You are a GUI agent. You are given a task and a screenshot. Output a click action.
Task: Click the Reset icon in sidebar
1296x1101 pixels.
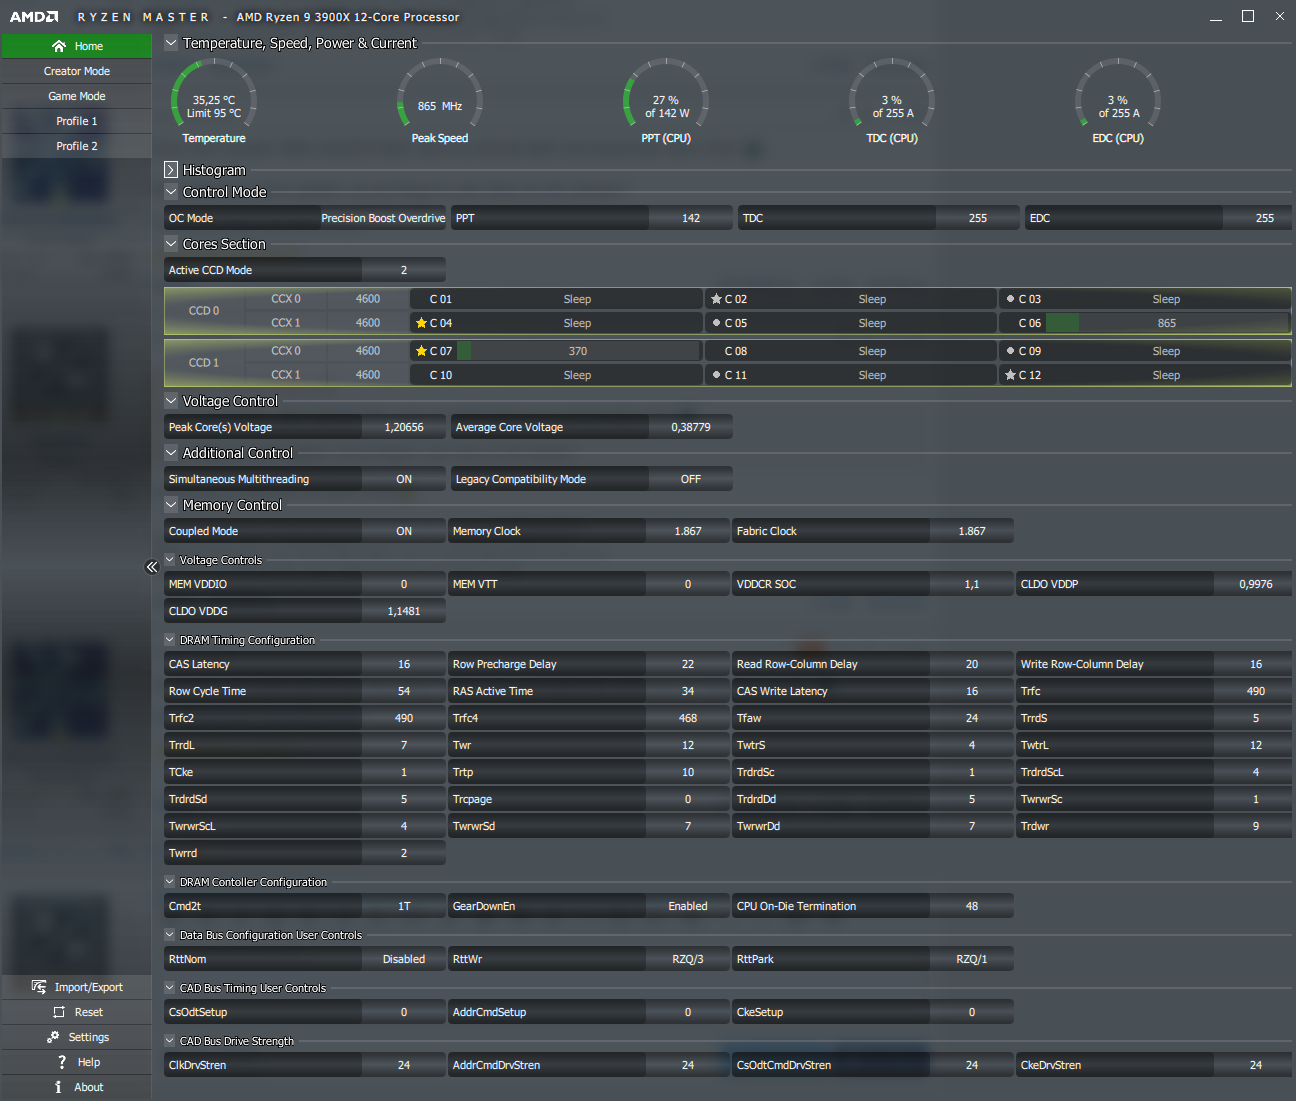pyautogui.click(x=58, y=1012)
